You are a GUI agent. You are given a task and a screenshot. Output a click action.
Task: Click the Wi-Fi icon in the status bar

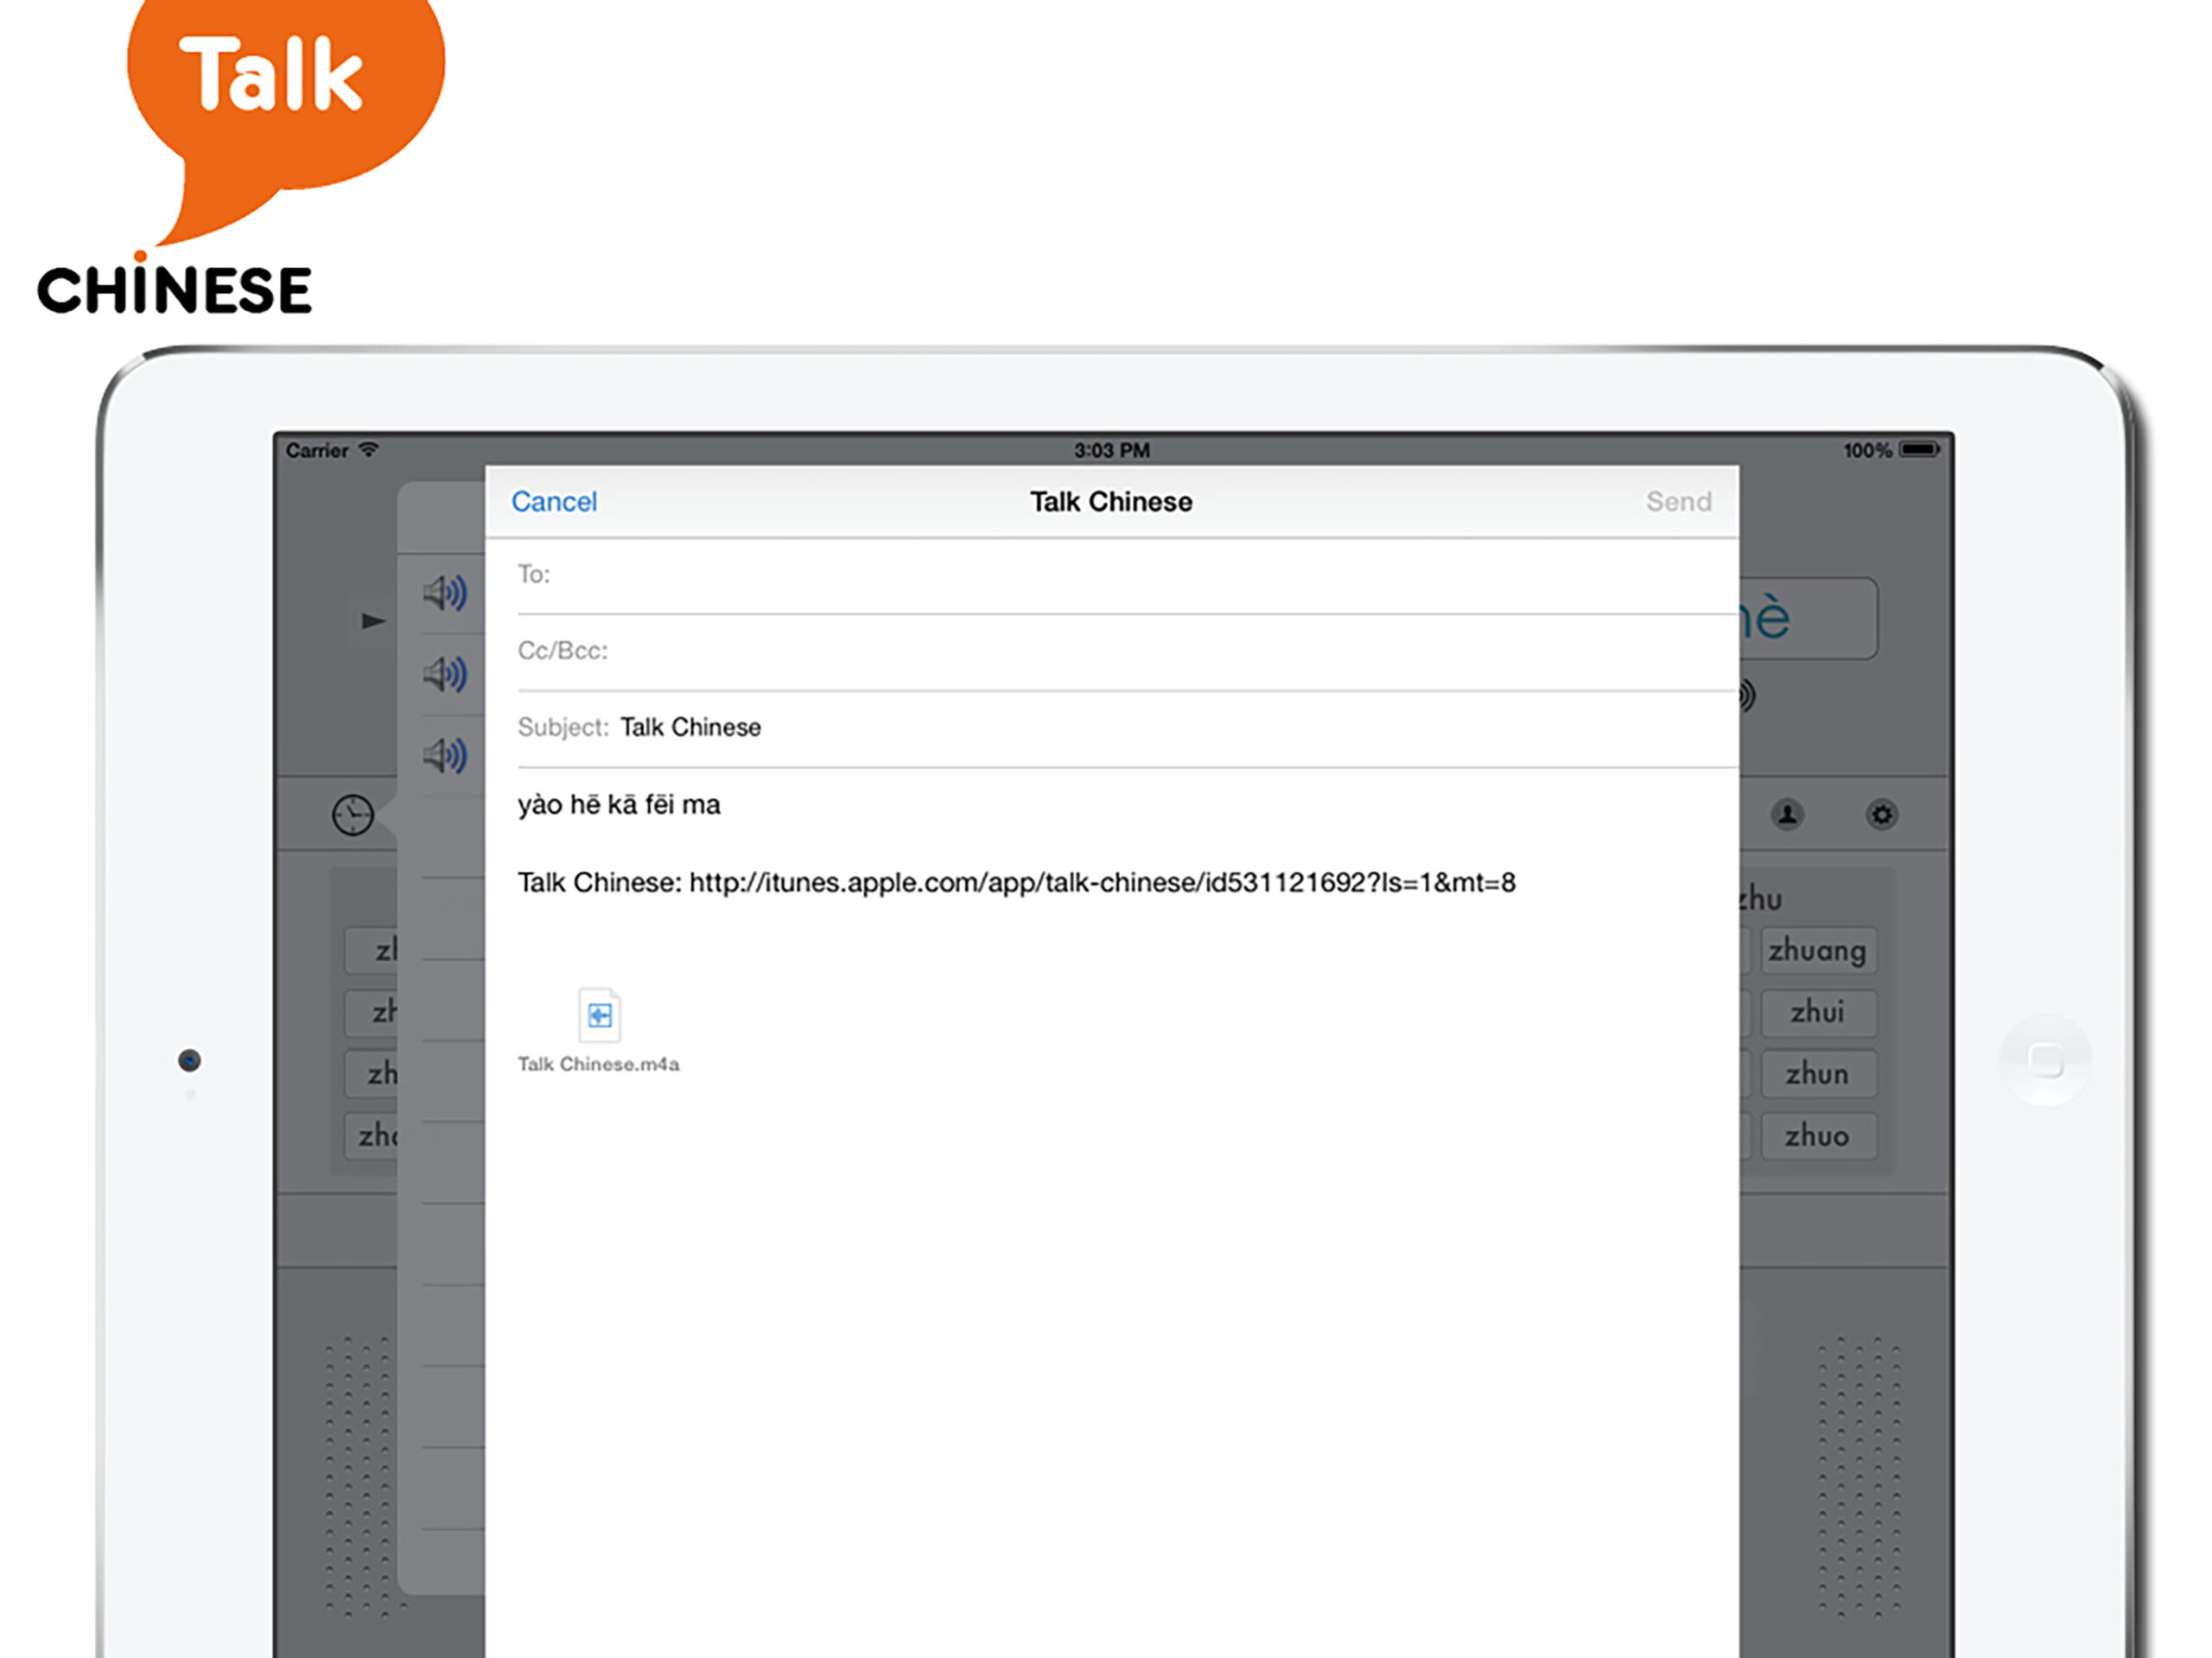pyautogui.click(x=369, y=449)
